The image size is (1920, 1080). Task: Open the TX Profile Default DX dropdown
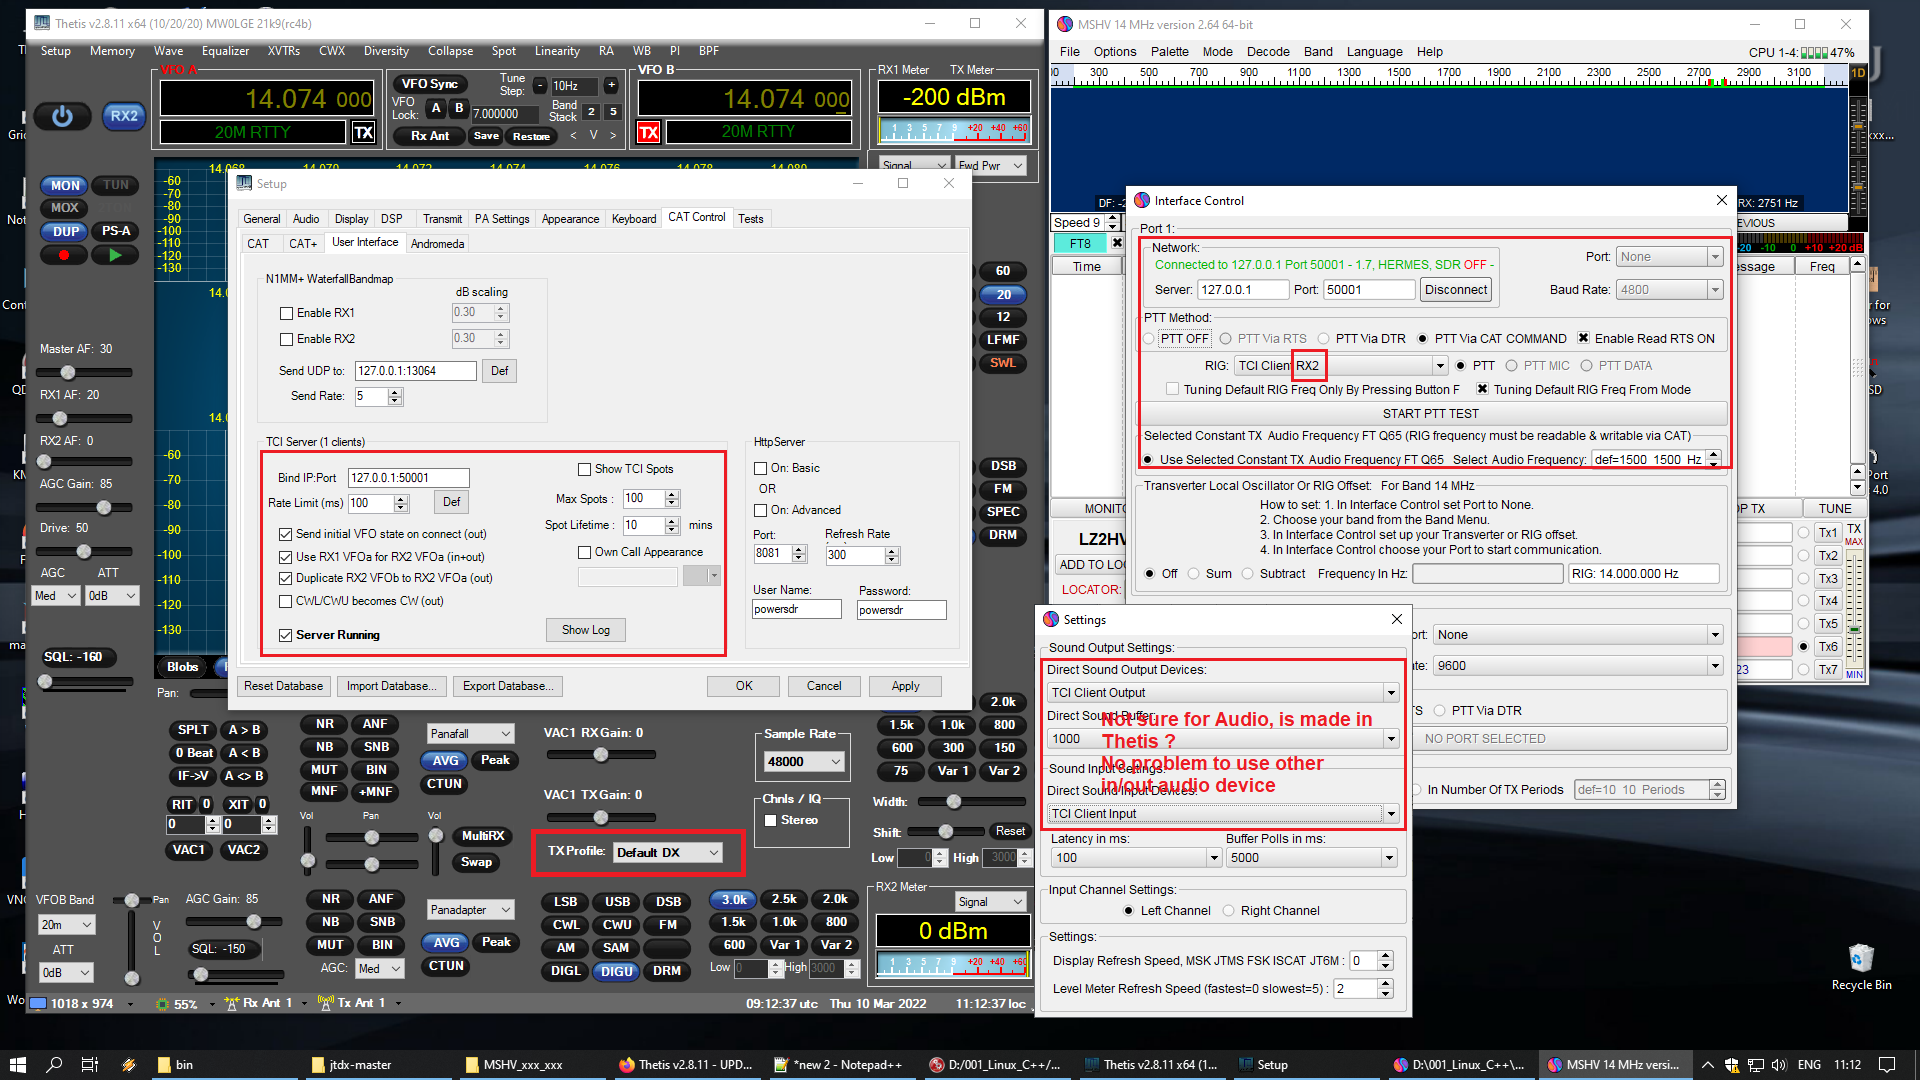tap(667, 852)
